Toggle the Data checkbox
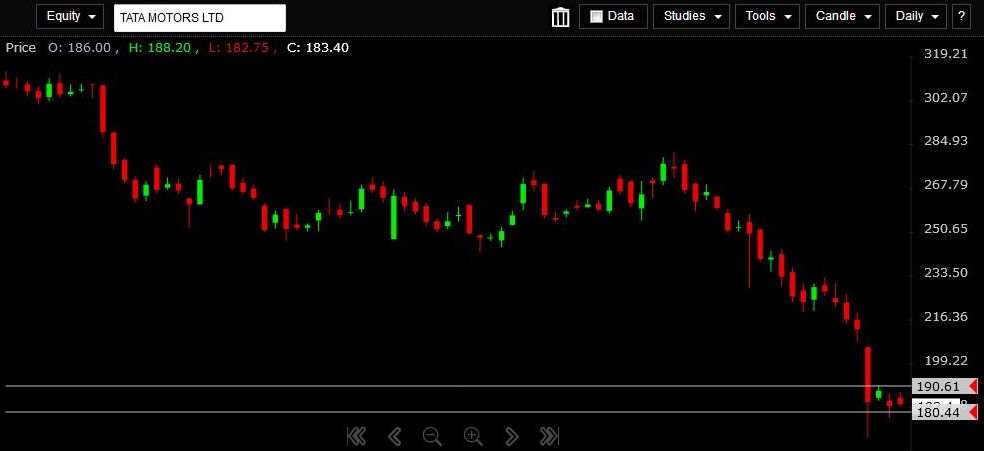Viewport: 984px width, 451px height. click(597, 17)
